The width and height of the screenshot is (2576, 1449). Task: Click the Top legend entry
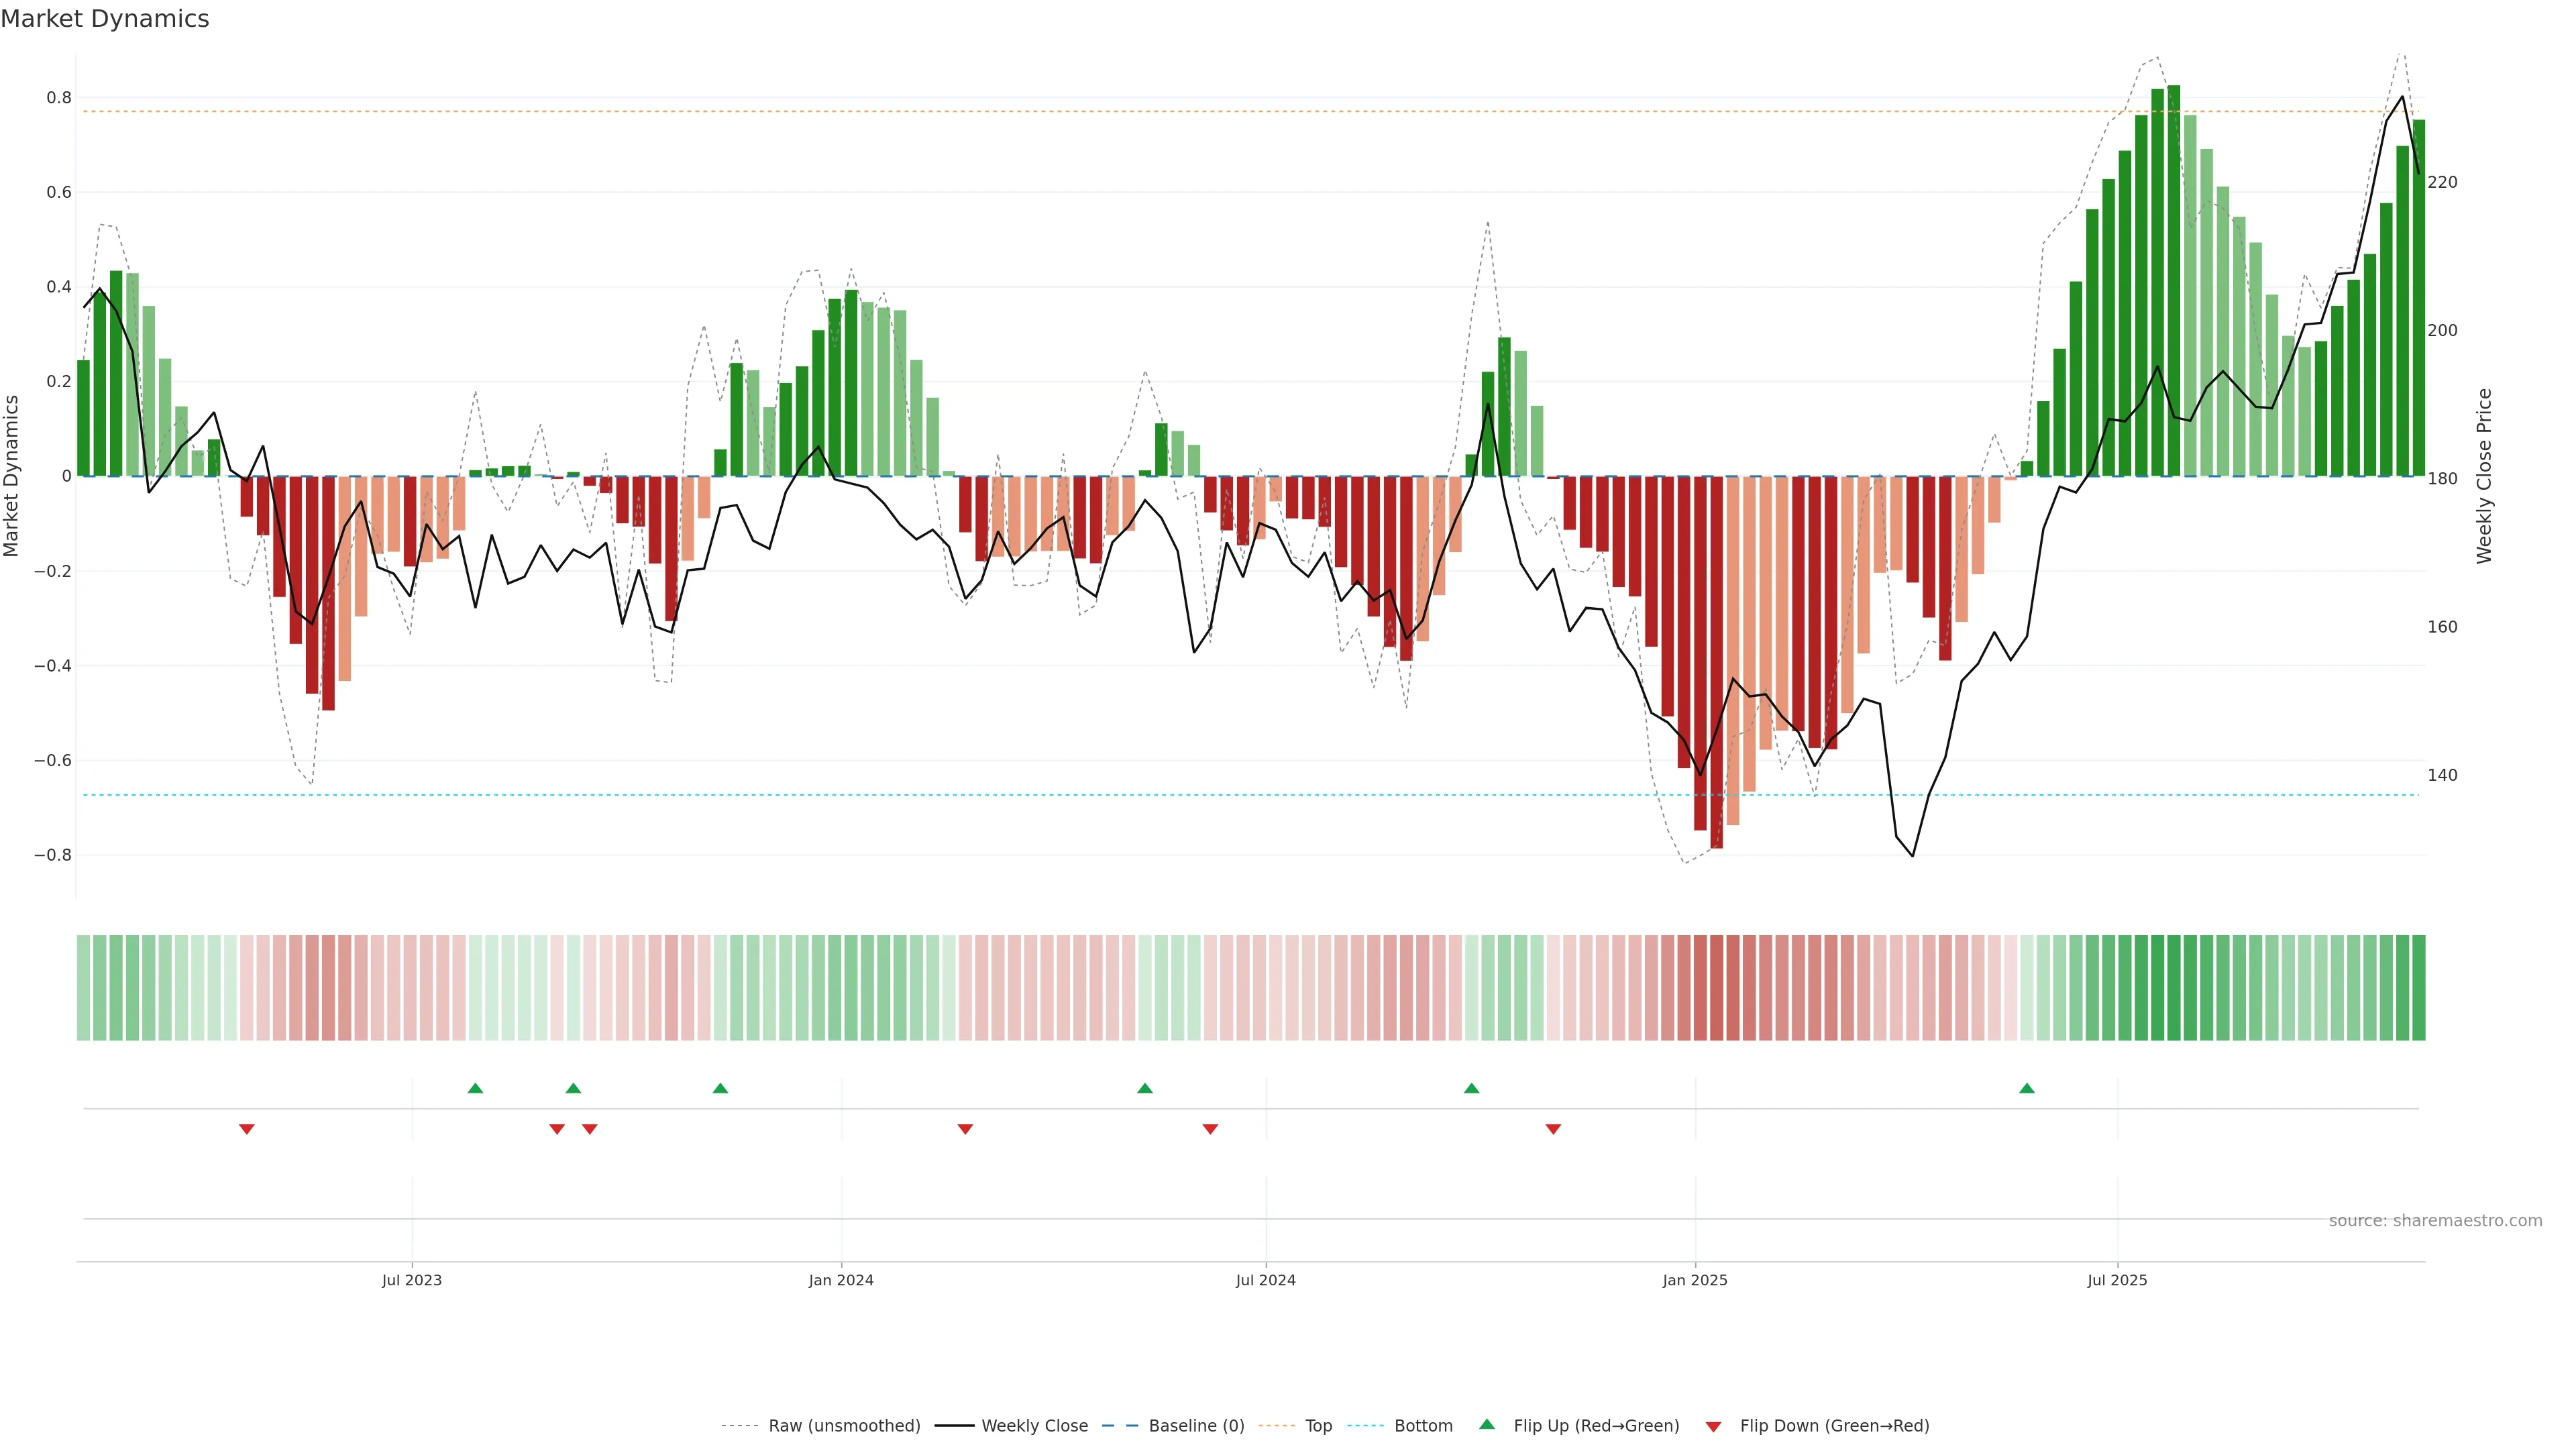pyautogui.click(x=1318, y=1426)
